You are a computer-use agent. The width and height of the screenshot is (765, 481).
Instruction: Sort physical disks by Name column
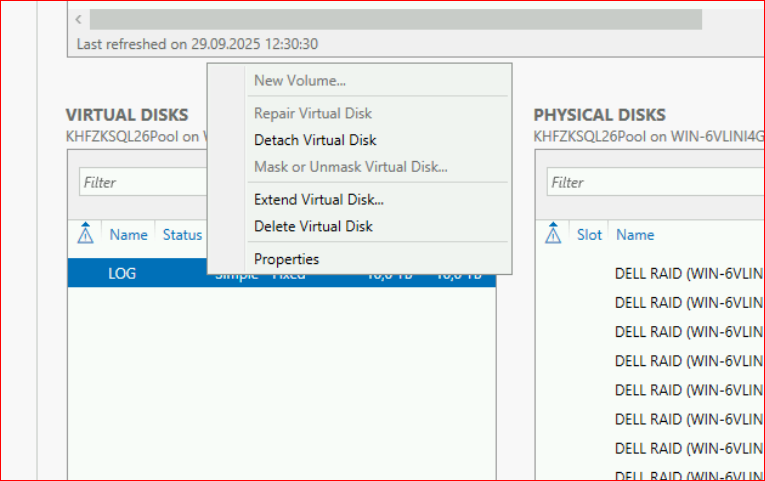point(635,235)
